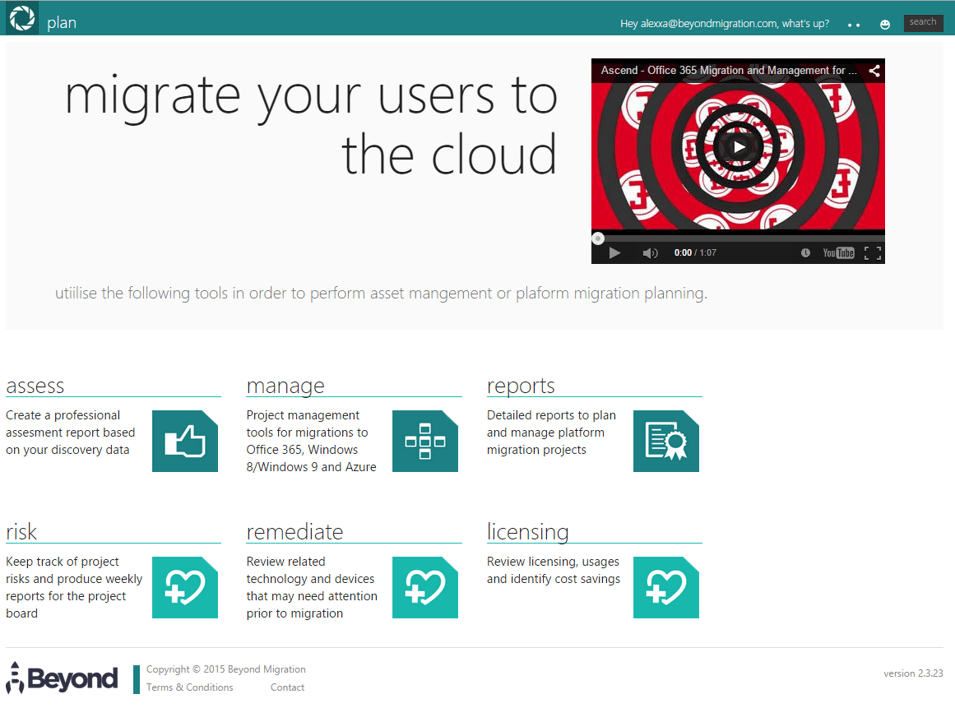The height and width of the screenshot is (708, 955).
Task: Click the video progress bar scrubber
Action: [598, 238]
